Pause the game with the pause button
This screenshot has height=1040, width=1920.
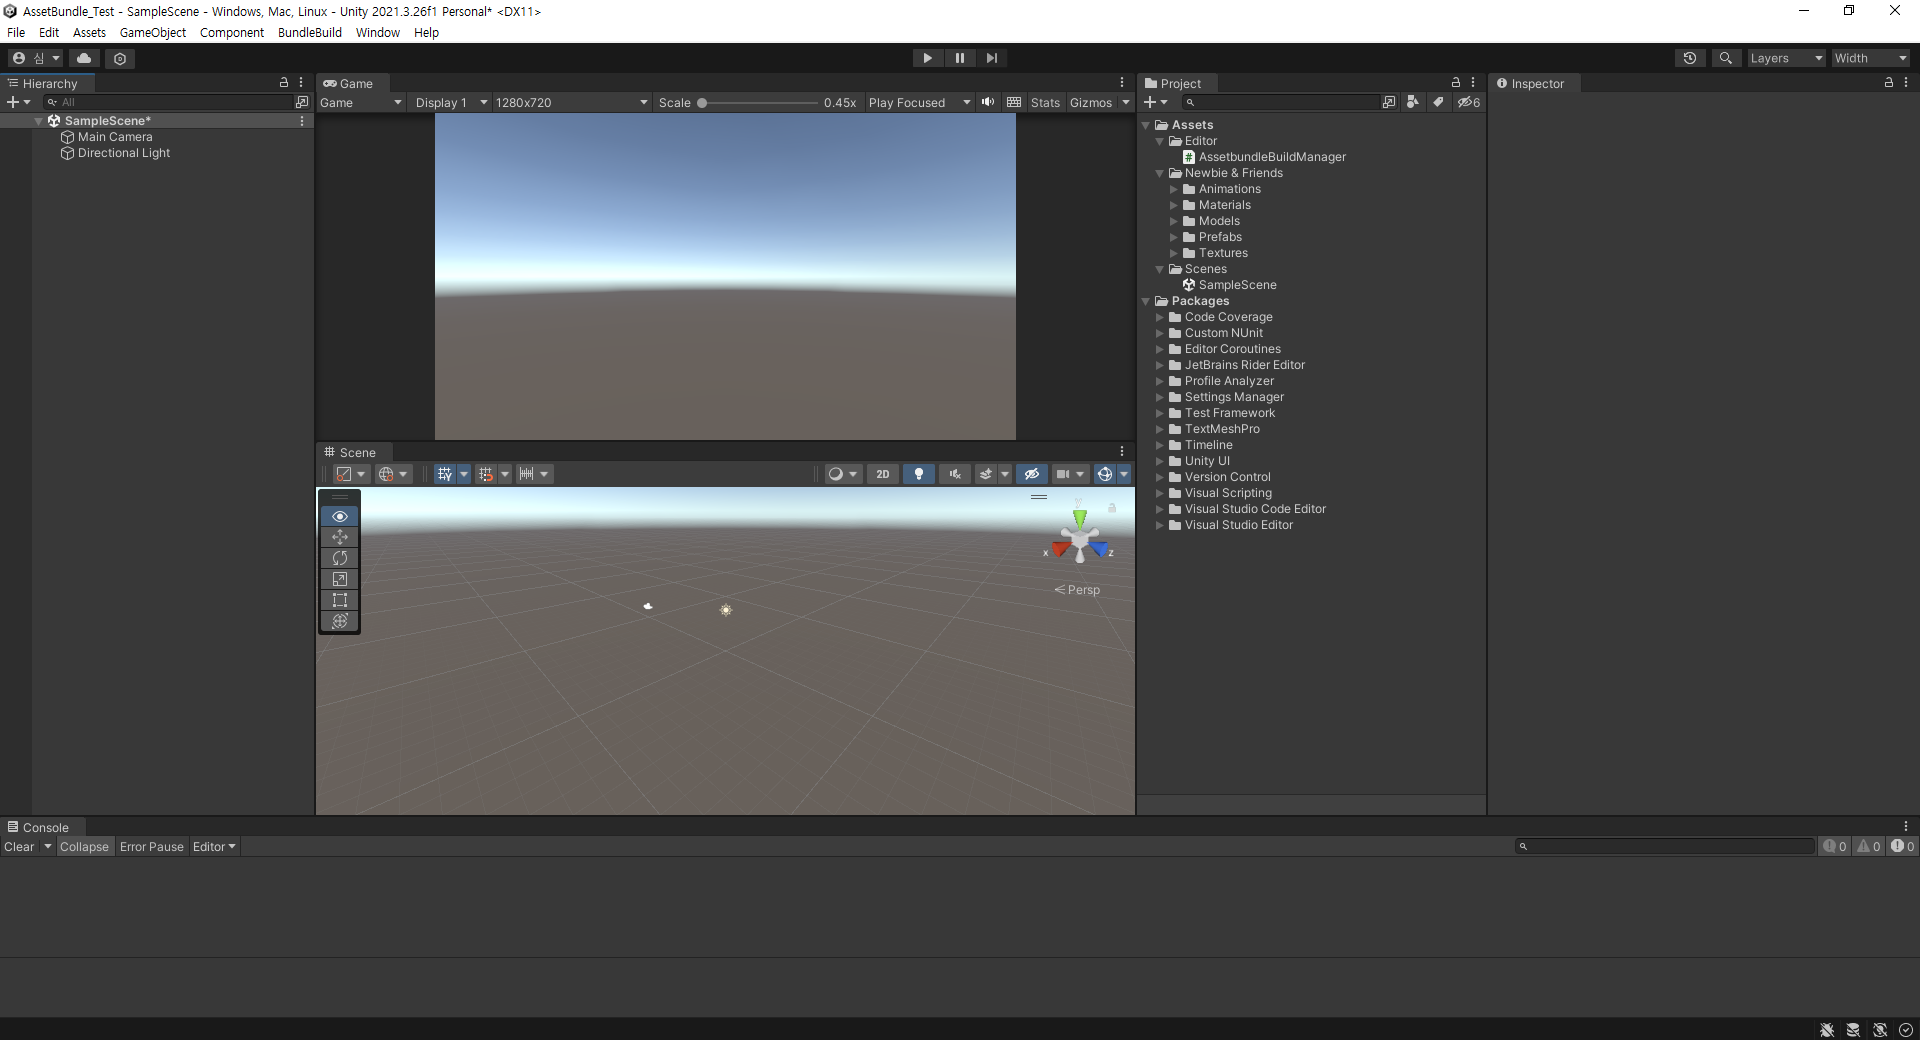(959, 58)
